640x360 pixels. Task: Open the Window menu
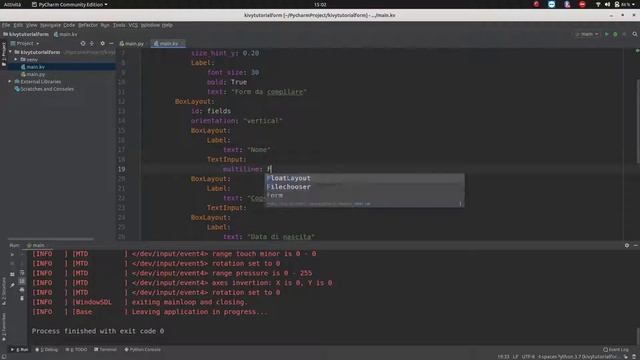pyautogui.click(x=150, y=25)
